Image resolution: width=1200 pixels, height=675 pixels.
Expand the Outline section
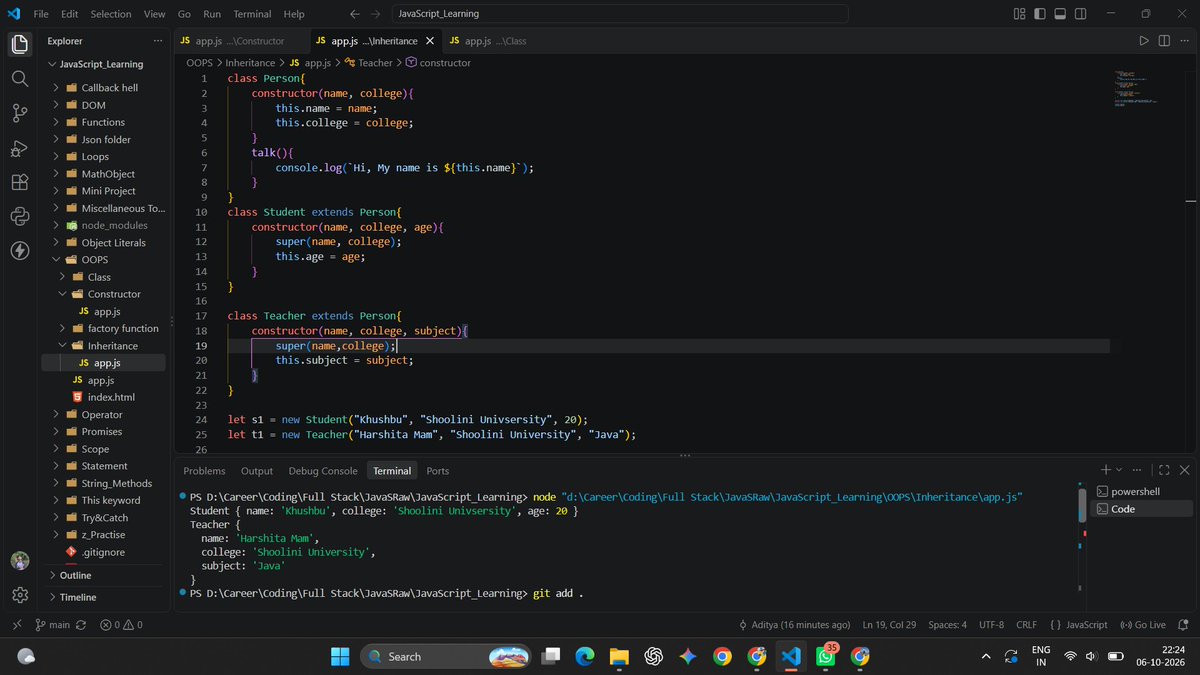click(104, 575)
